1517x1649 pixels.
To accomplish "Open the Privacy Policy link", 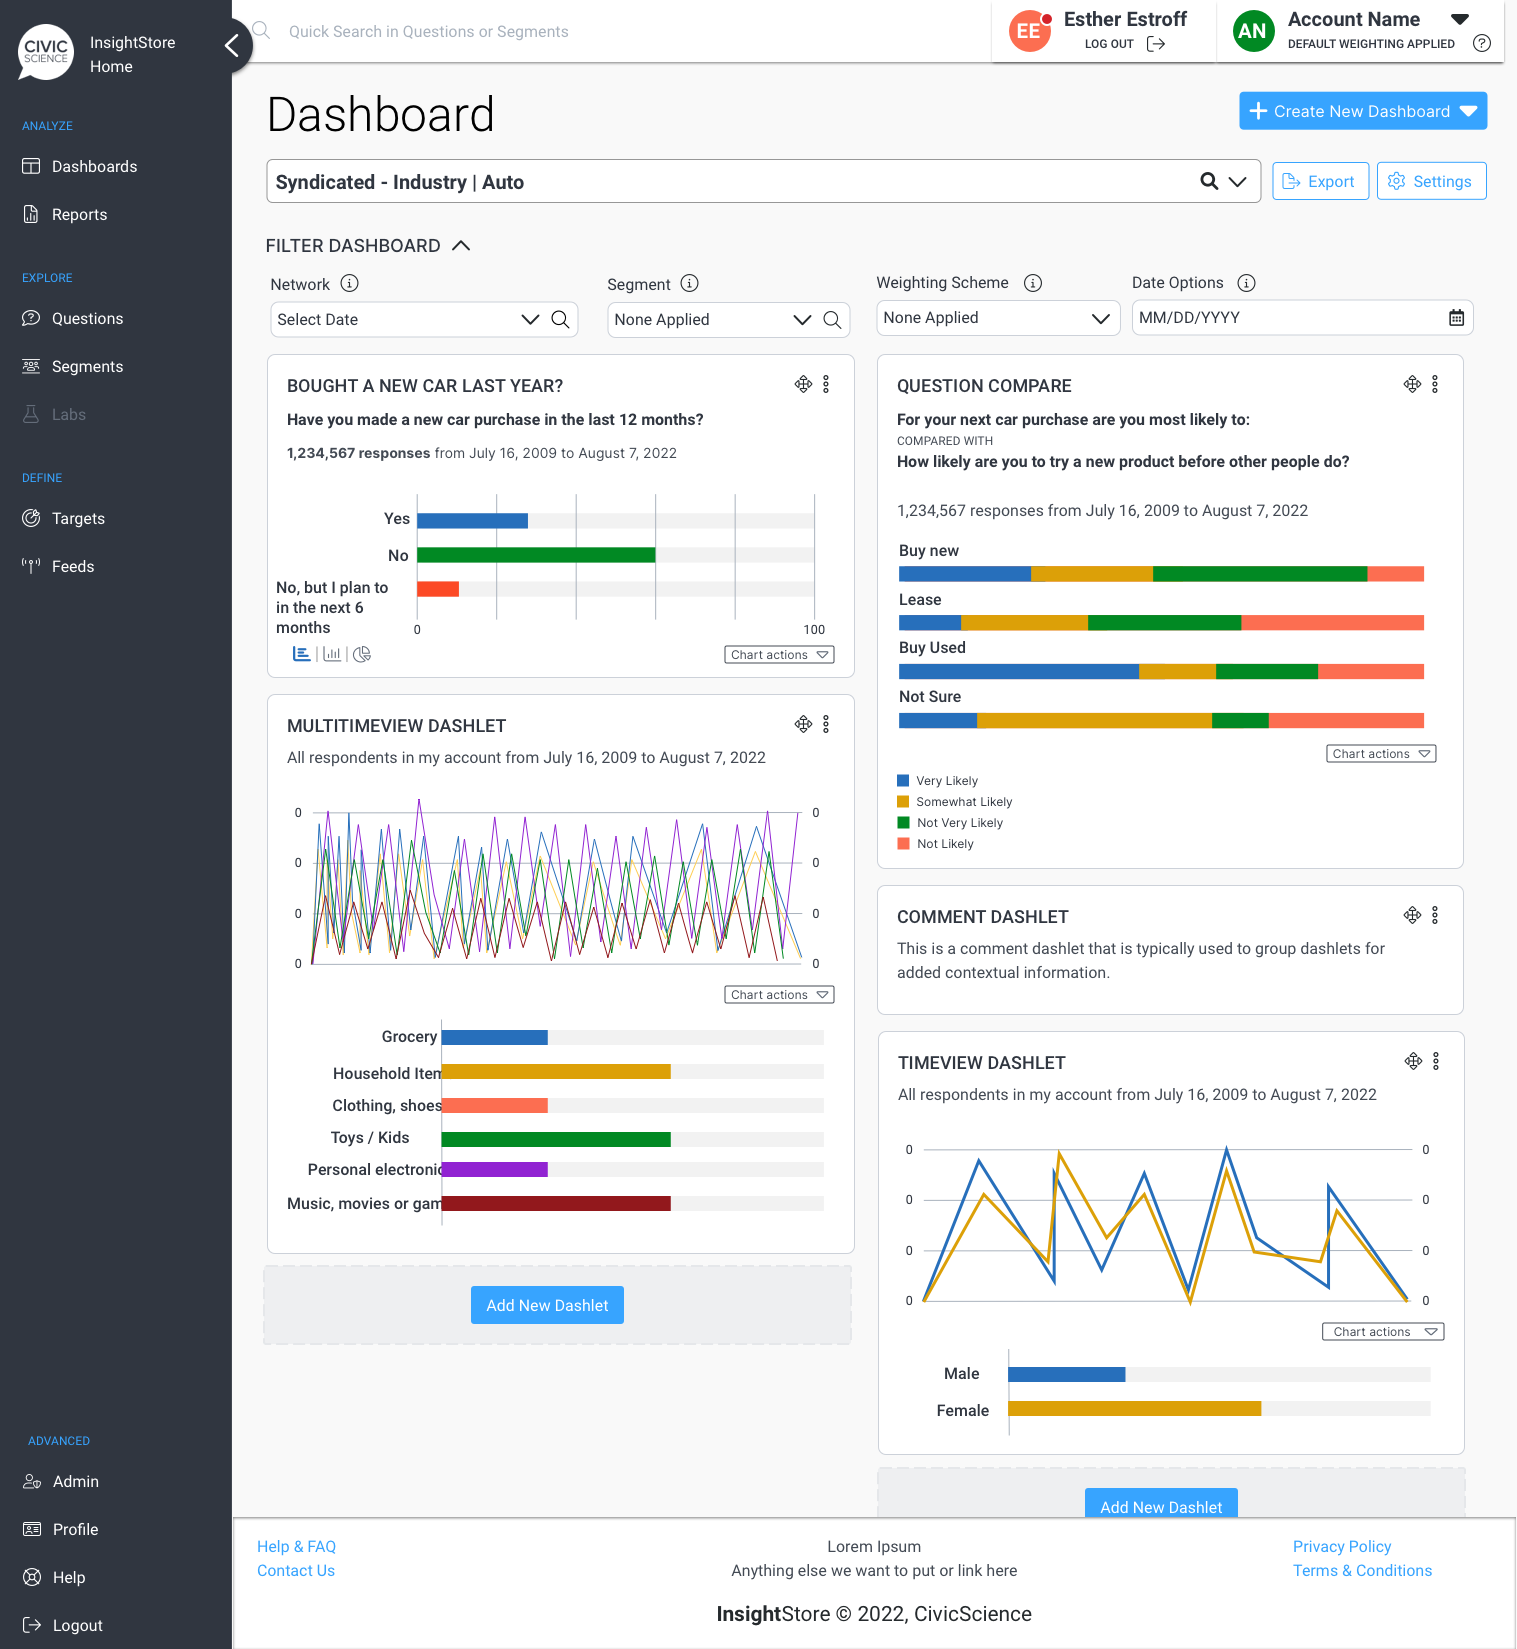I will tap(1342, 1547).
